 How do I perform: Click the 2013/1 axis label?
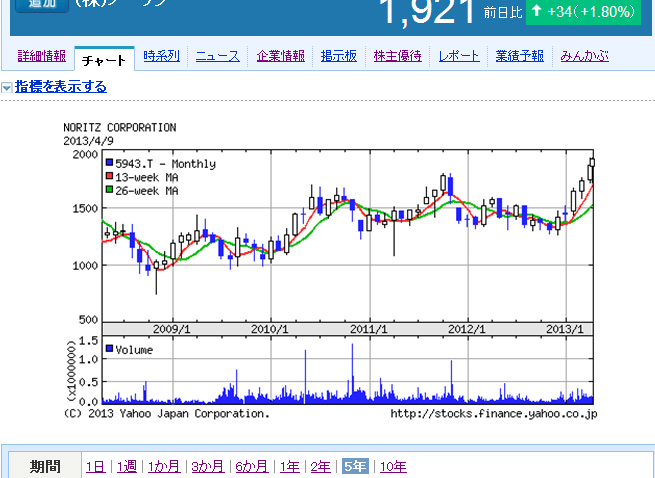click(x=565, y=329)
